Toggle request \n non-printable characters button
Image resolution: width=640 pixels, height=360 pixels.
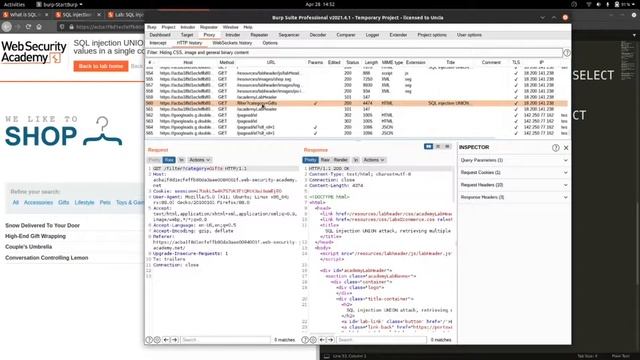[x=182, y=160]
